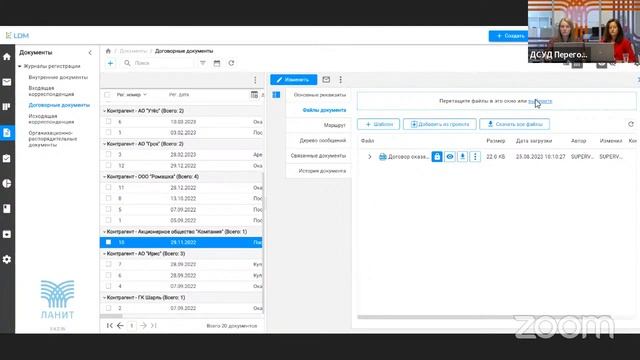
Task: Open the highlighted documents section in the left rail
Action: [7, 133]
